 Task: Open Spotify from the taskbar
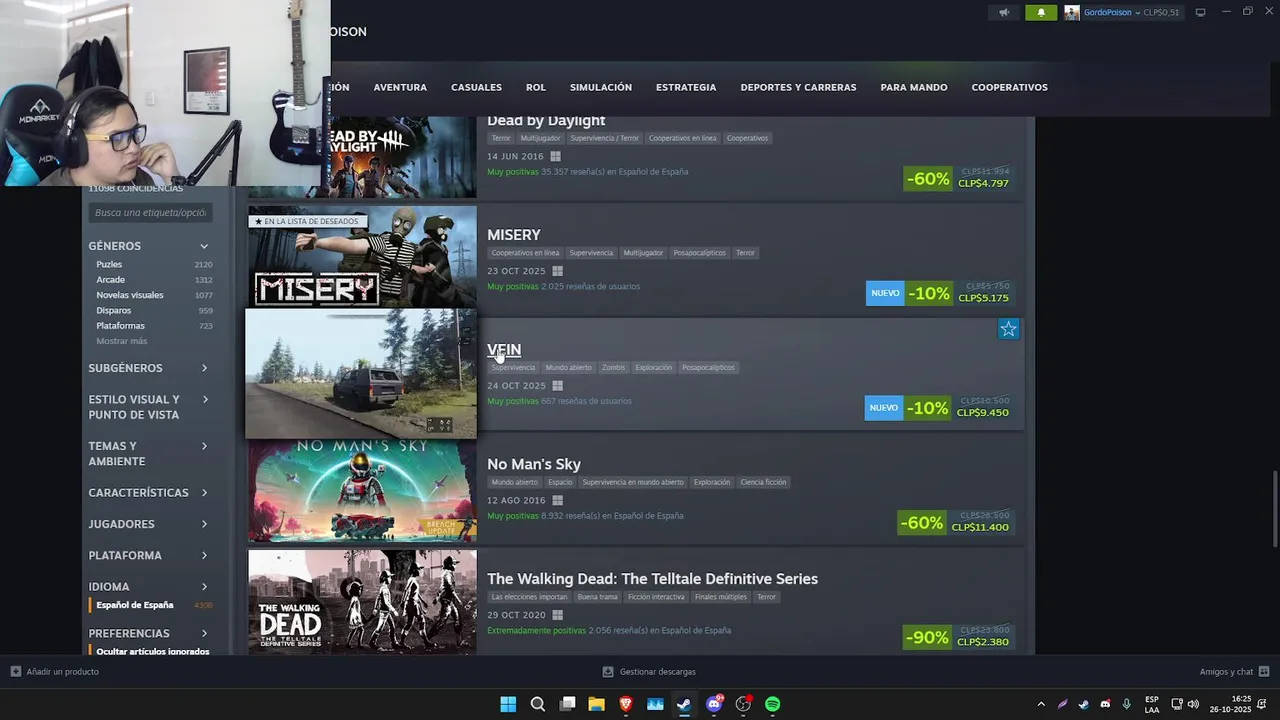773,704
